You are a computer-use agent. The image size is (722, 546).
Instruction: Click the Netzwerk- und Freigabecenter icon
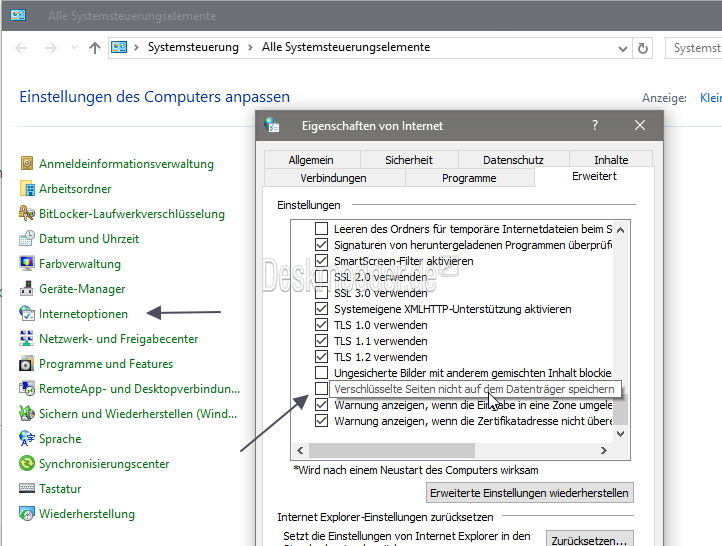[27, 338]
